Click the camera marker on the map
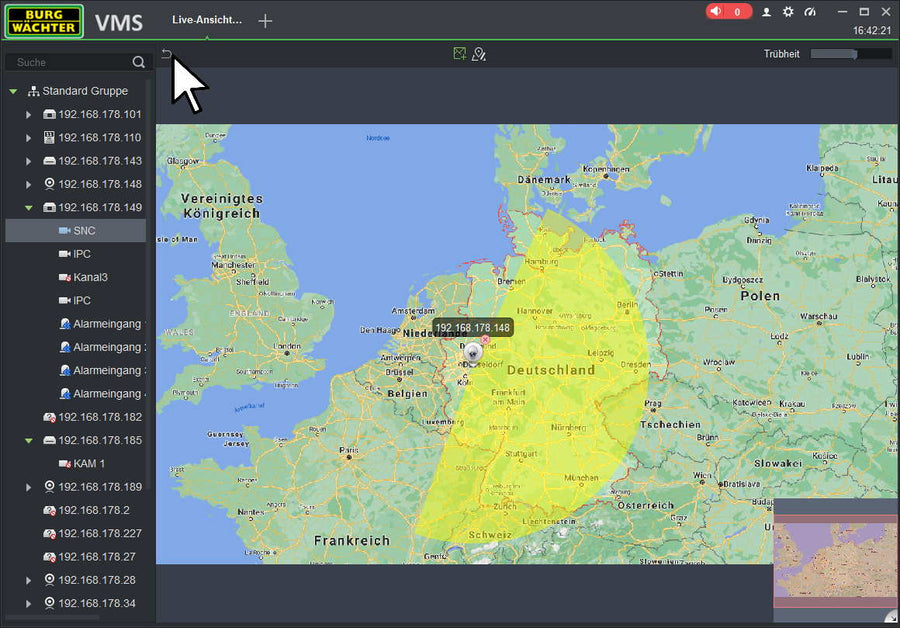Image resolution: width=900 pixels, height=628 pixels. click(x=473, y=351)
